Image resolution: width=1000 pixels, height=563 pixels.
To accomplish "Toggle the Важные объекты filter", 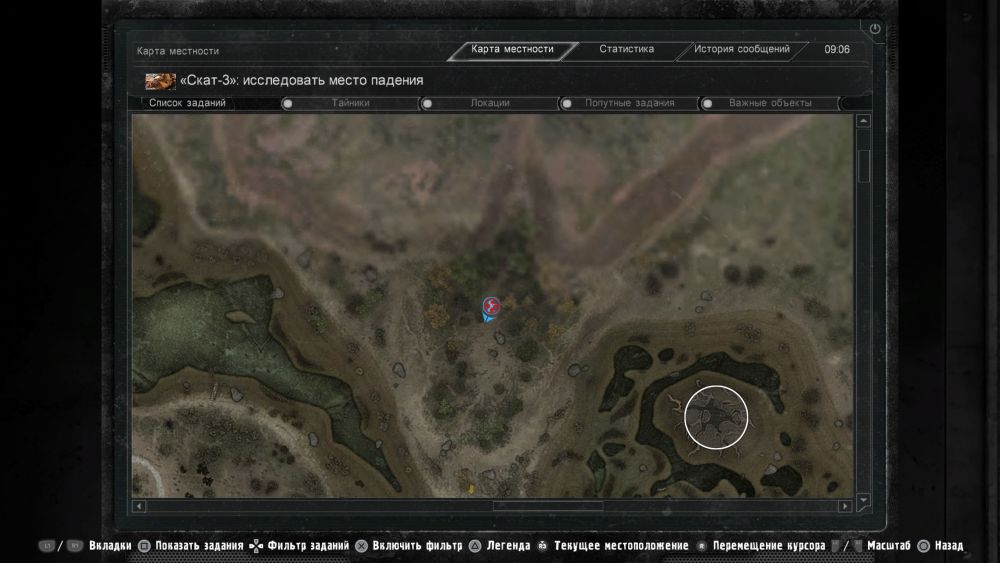I will 769,103.
